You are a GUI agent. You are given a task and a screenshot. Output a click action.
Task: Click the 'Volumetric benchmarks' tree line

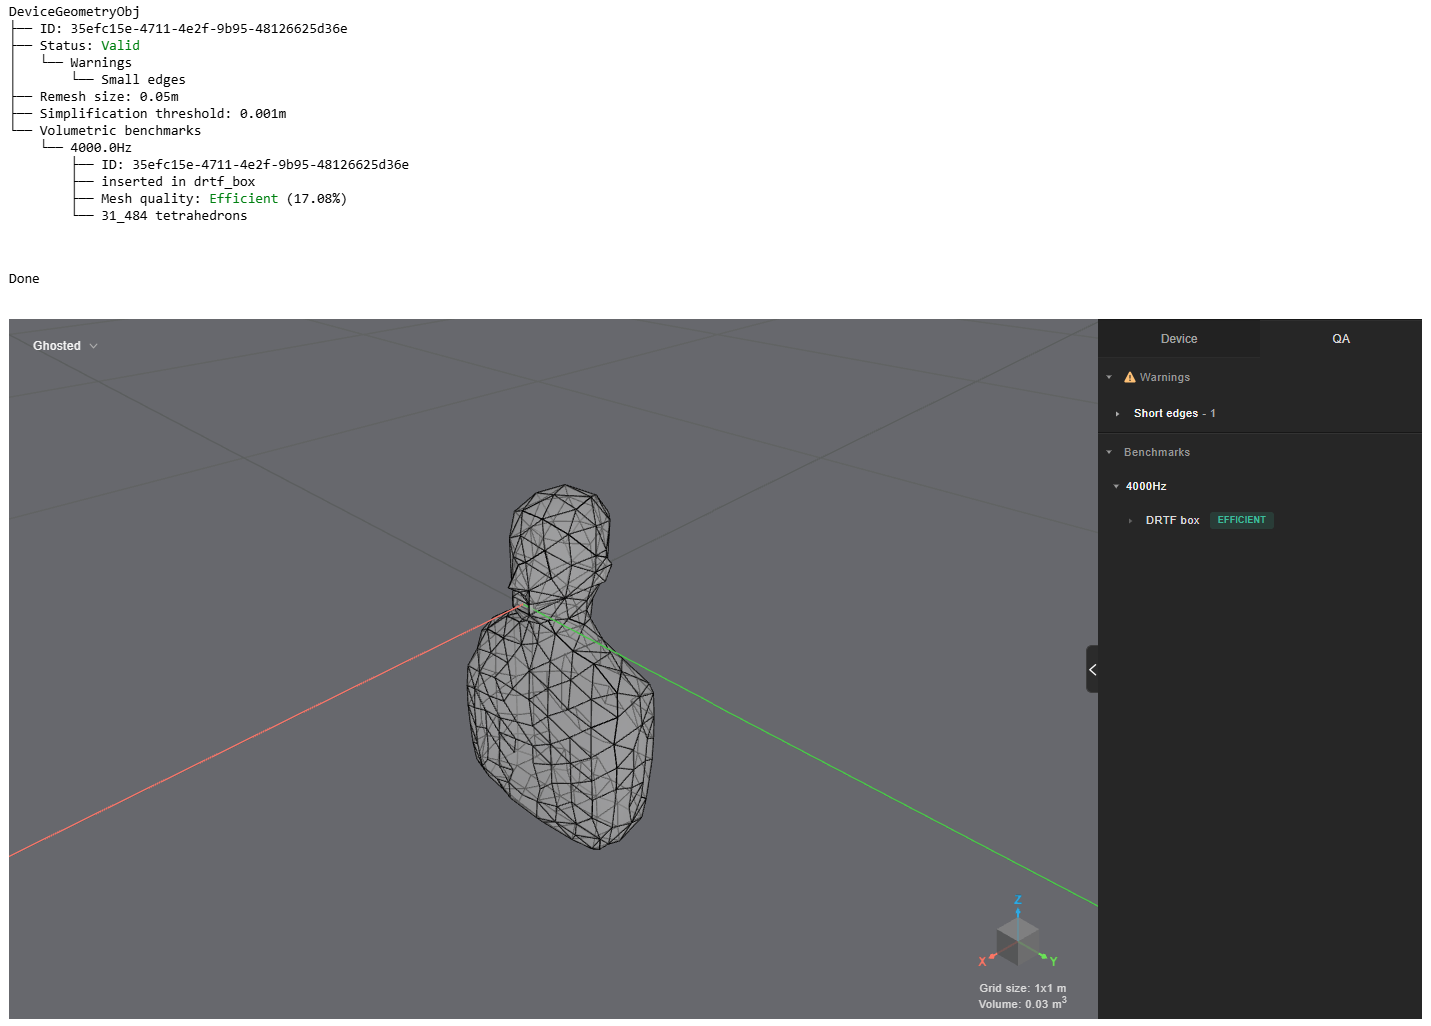(120, 131)
